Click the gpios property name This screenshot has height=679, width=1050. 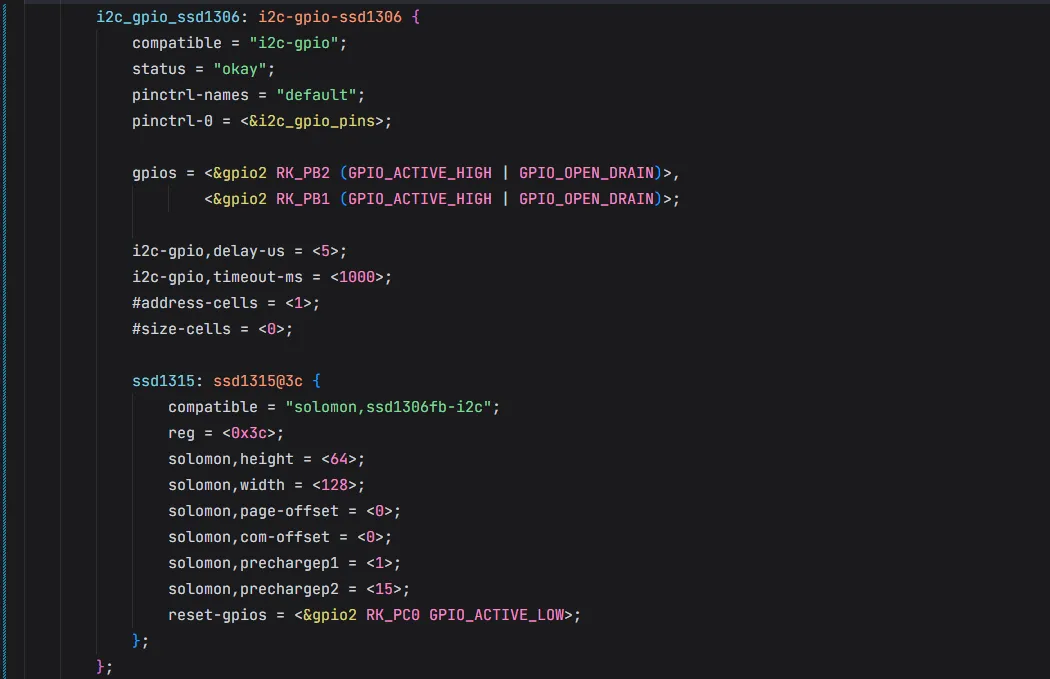pyautogui.click(x=154, y=173)
